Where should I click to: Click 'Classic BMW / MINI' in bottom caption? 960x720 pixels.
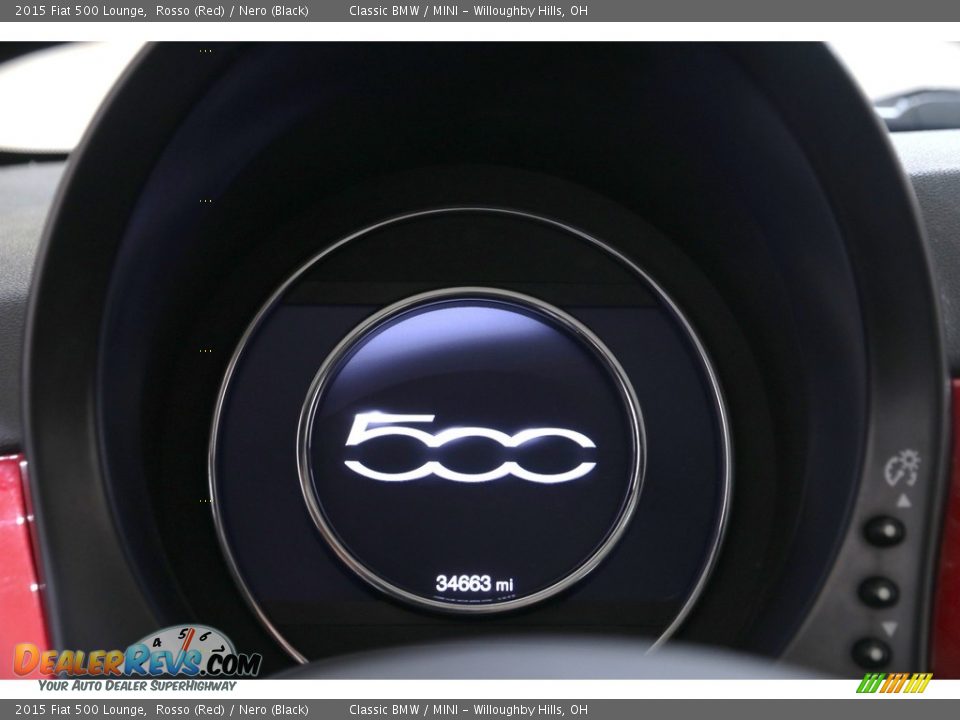(403, 710)
